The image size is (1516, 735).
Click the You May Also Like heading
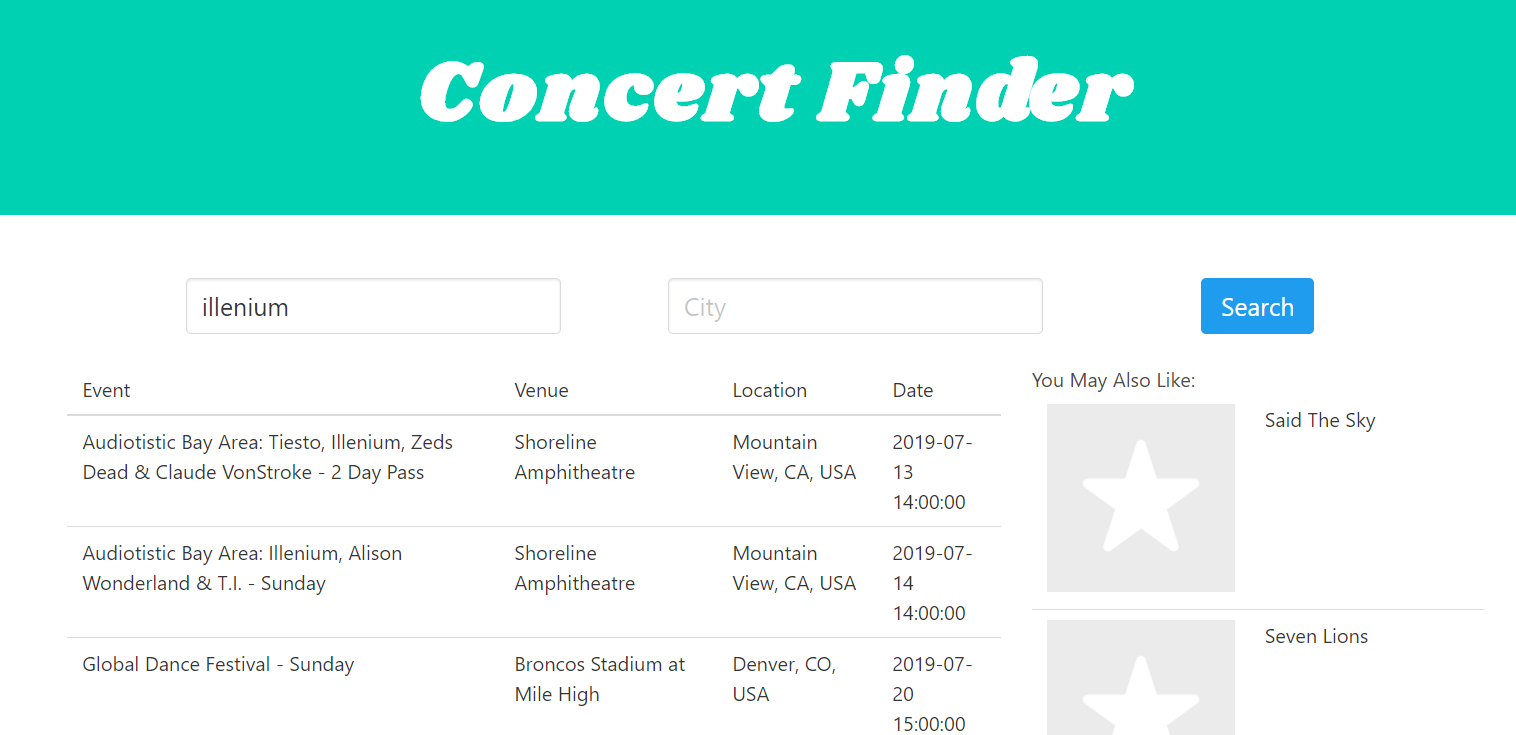(x=1113, y=380)
